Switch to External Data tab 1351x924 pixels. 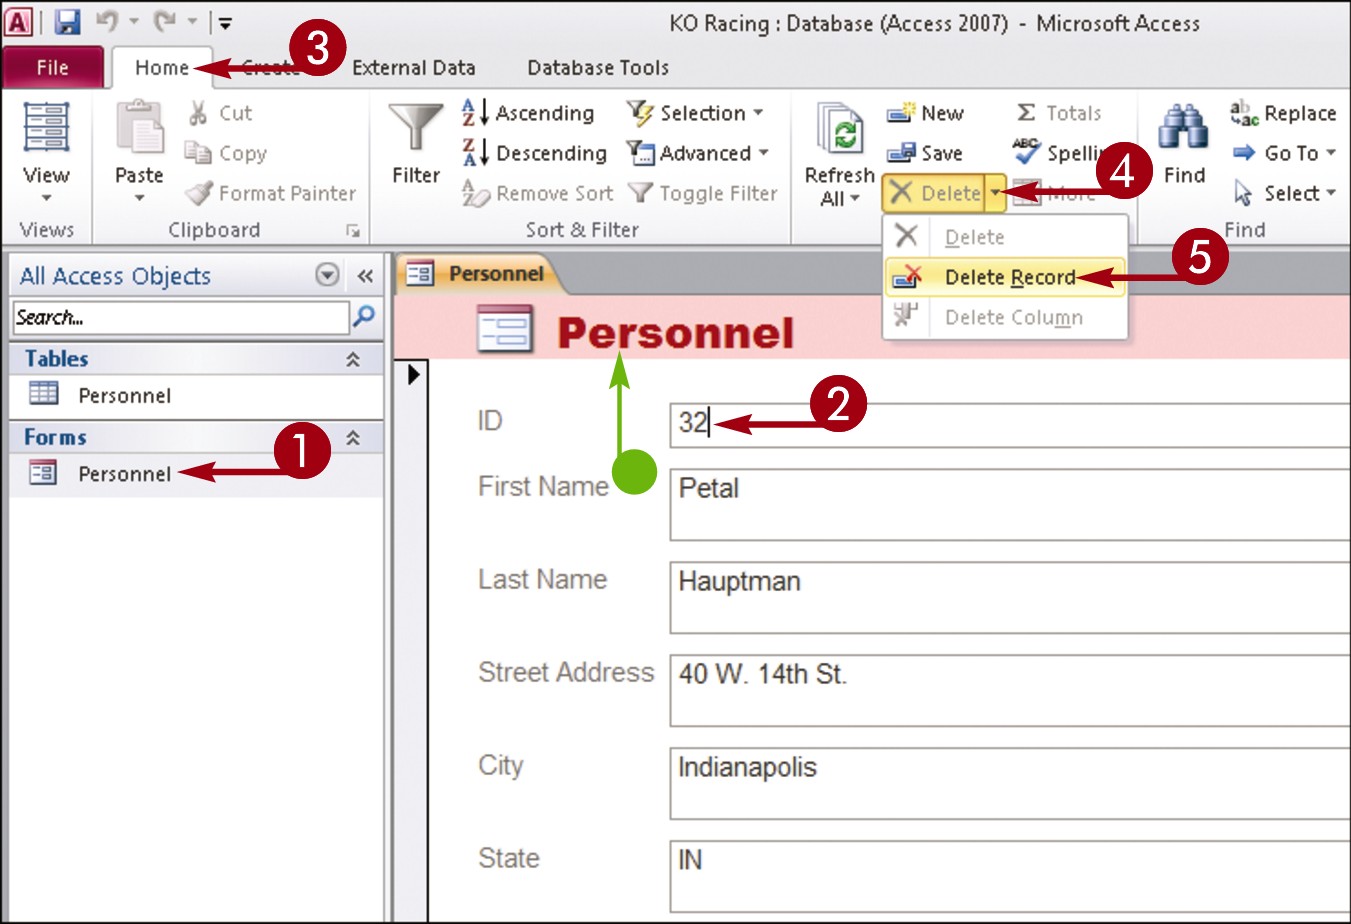coord(413,68)
